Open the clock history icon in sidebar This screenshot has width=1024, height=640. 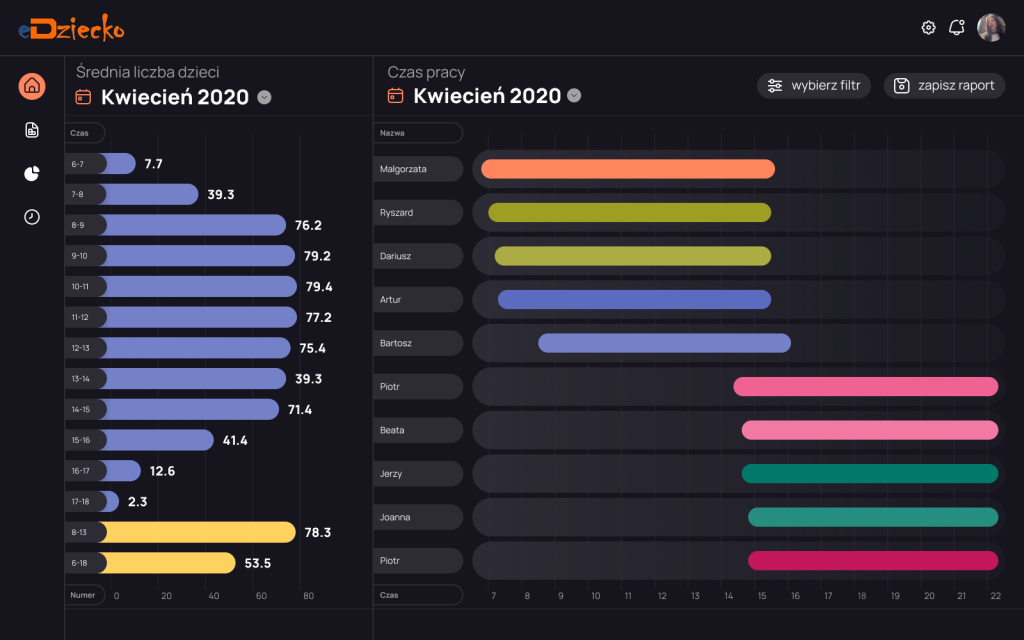click(x=32, y=217)
